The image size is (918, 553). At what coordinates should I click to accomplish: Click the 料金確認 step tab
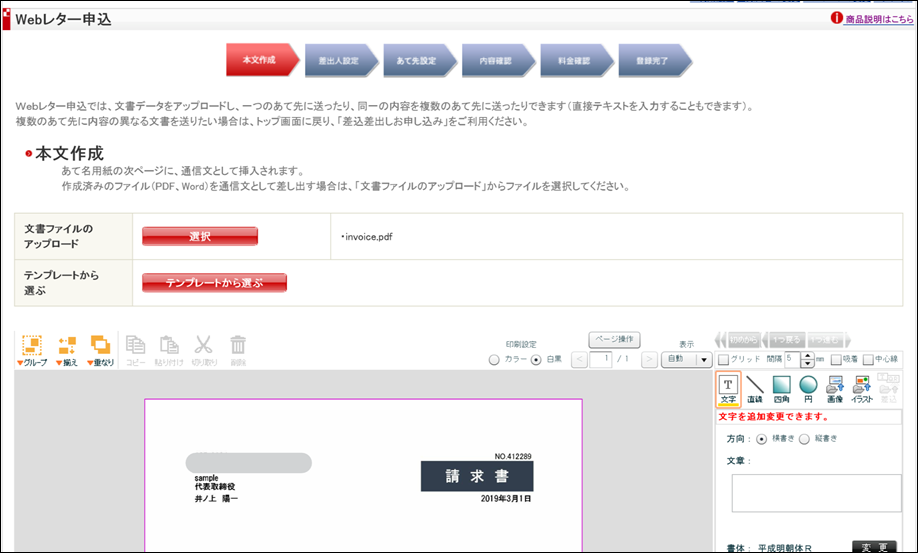point(577,60)
